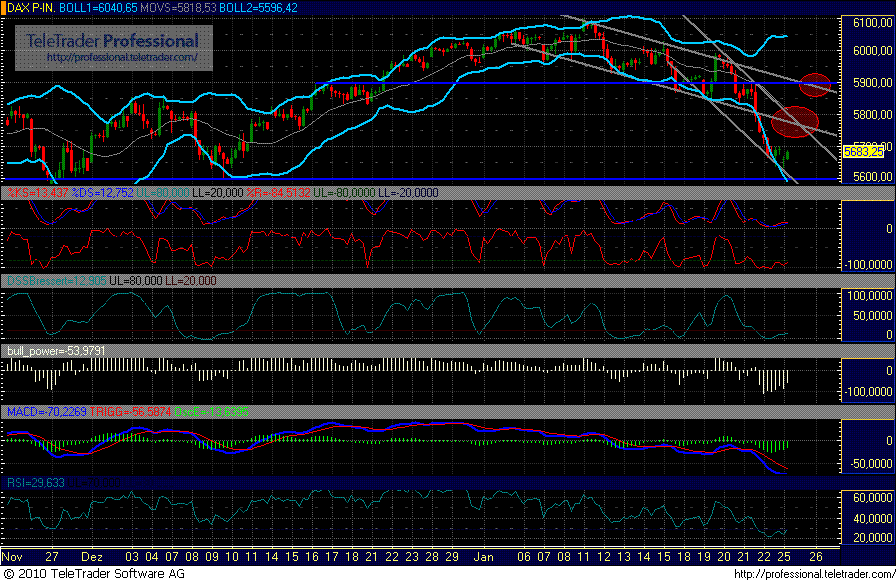The width and height of the screenshot is (896, 583).
Task: Click the 6000,00 price axis label
Action: (x=873, y=51)
